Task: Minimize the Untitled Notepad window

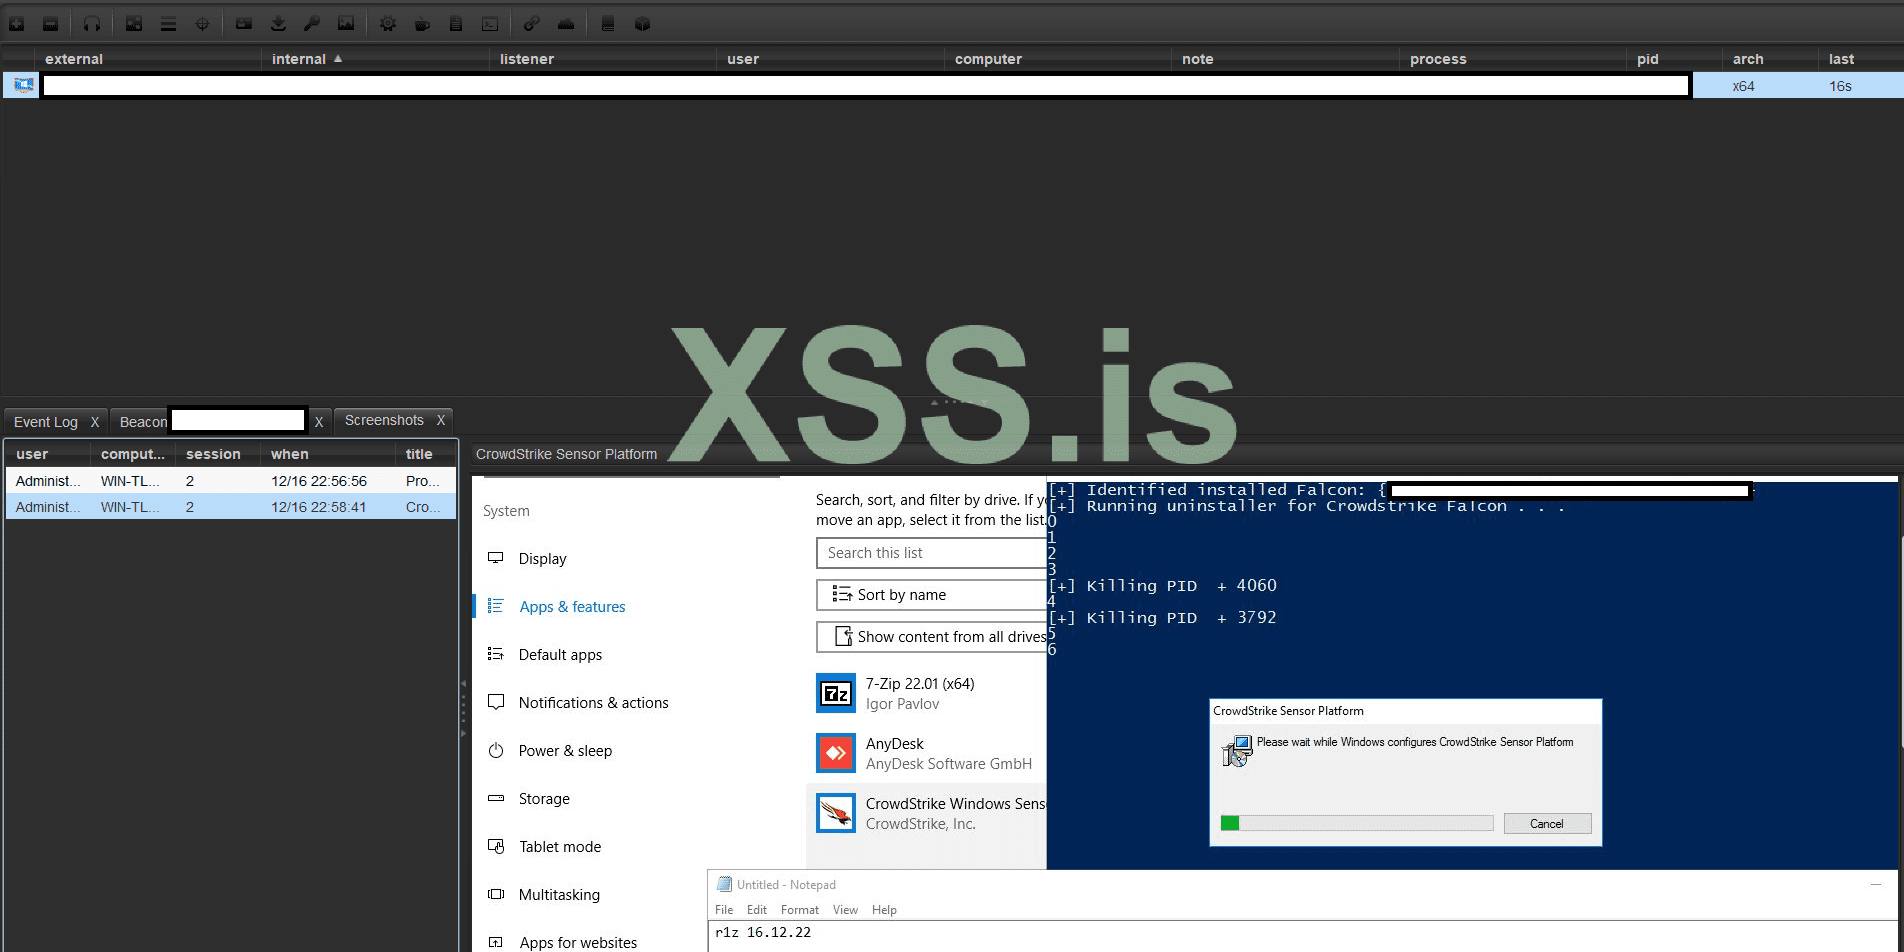Action: (x=1876, y=884)
